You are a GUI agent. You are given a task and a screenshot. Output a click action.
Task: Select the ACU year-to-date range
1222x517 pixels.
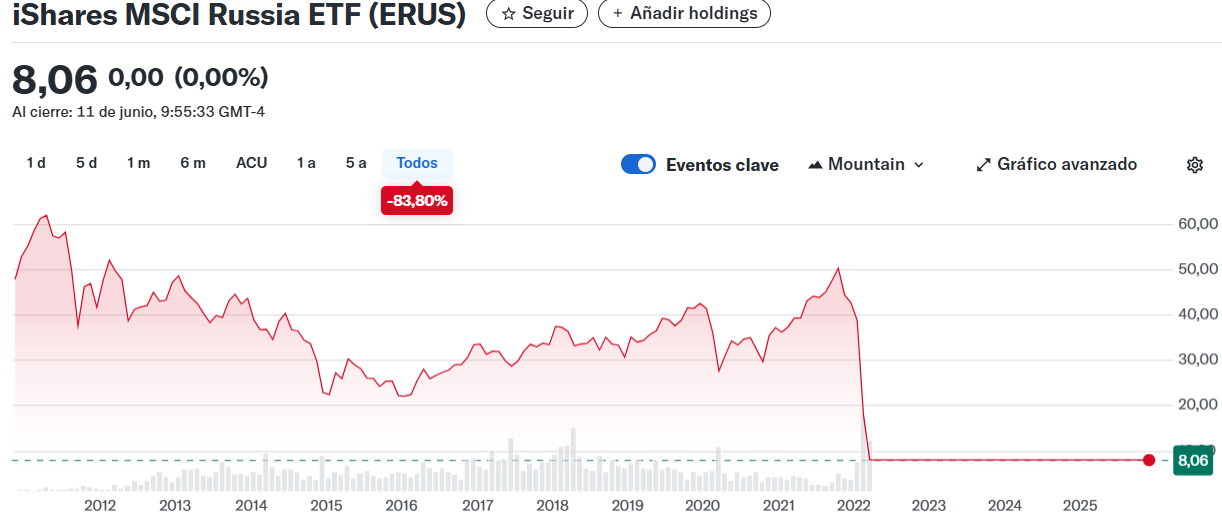[x=251, y=163]
